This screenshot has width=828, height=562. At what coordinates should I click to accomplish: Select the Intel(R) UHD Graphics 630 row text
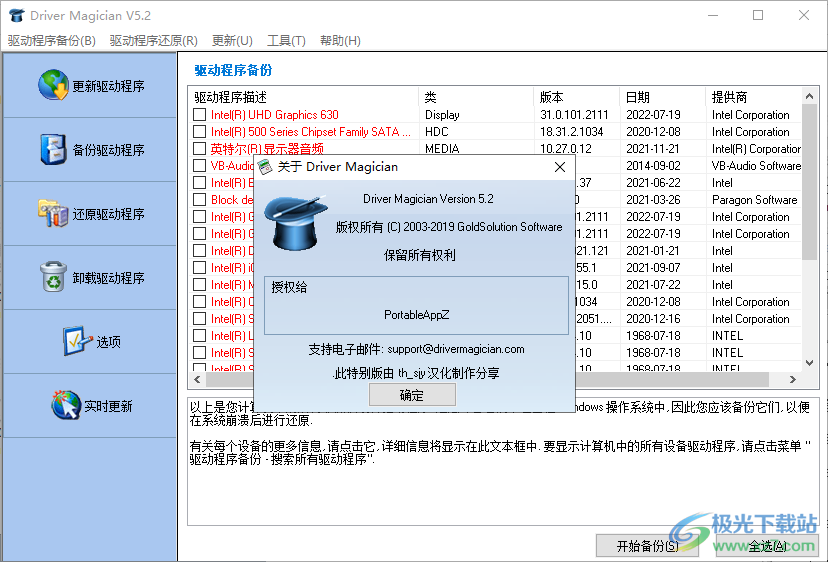pos(275,115)
